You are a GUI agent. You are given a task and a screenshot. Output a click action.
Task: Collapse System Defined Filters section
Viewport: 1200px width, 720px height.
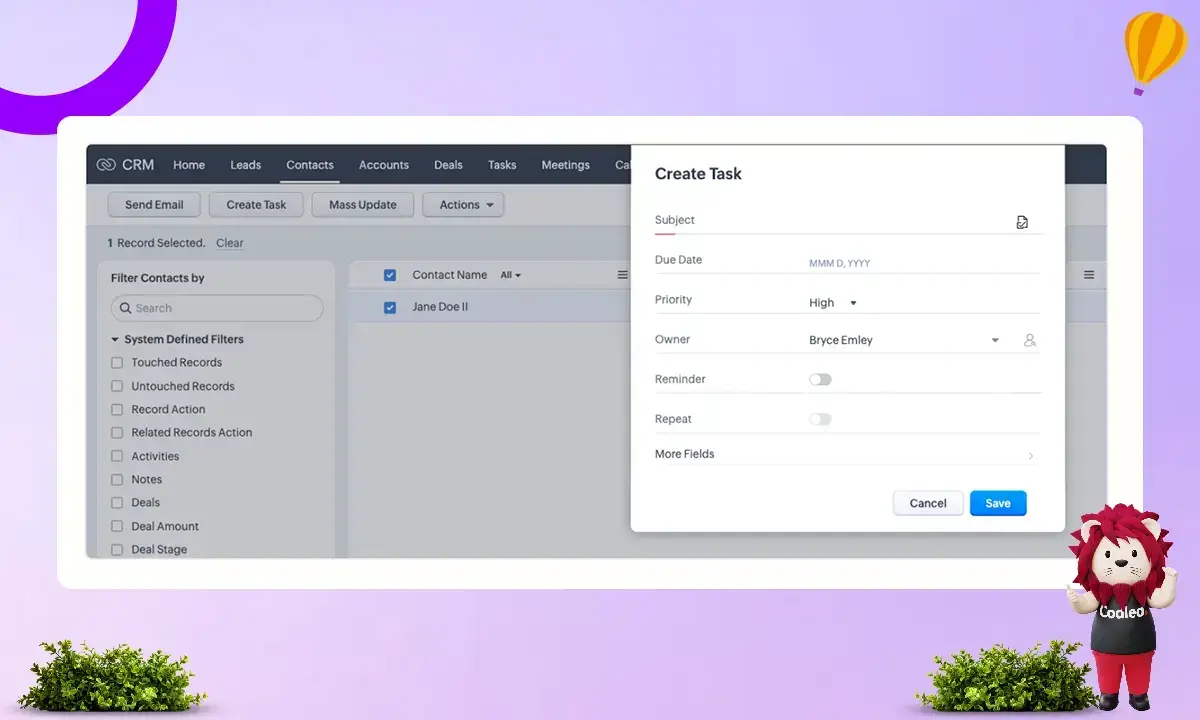(115, 340)
